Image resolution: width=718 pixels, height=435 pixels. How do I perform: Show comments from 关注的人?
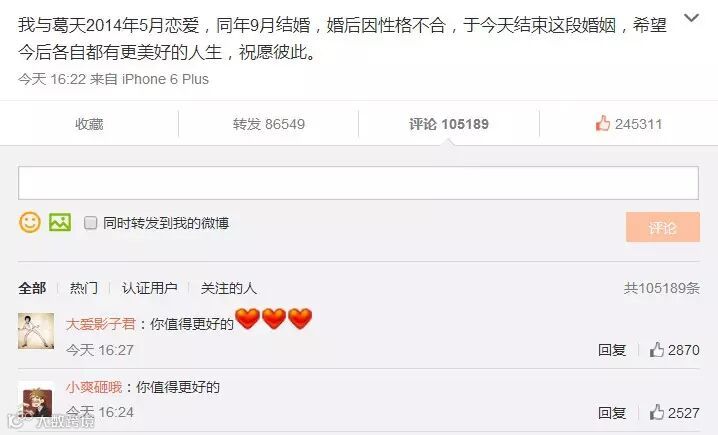(x=228, y=288)
